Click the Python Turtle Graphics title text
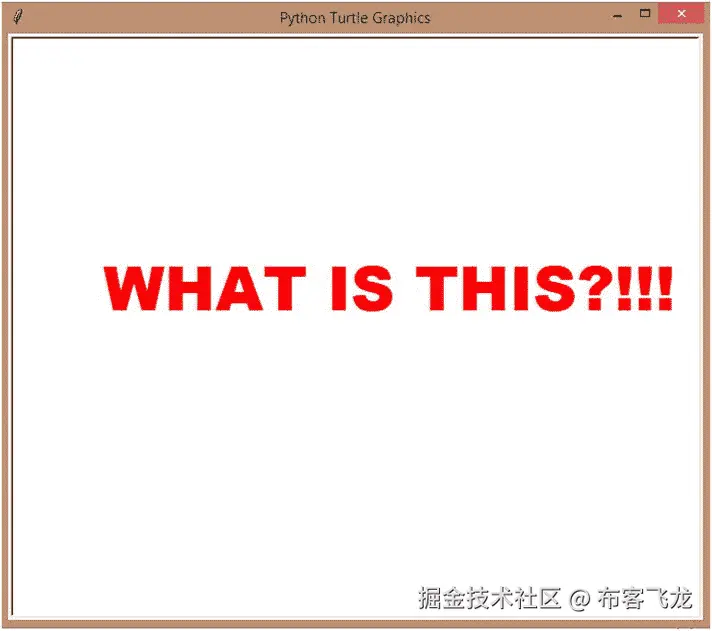 (355, 18)
